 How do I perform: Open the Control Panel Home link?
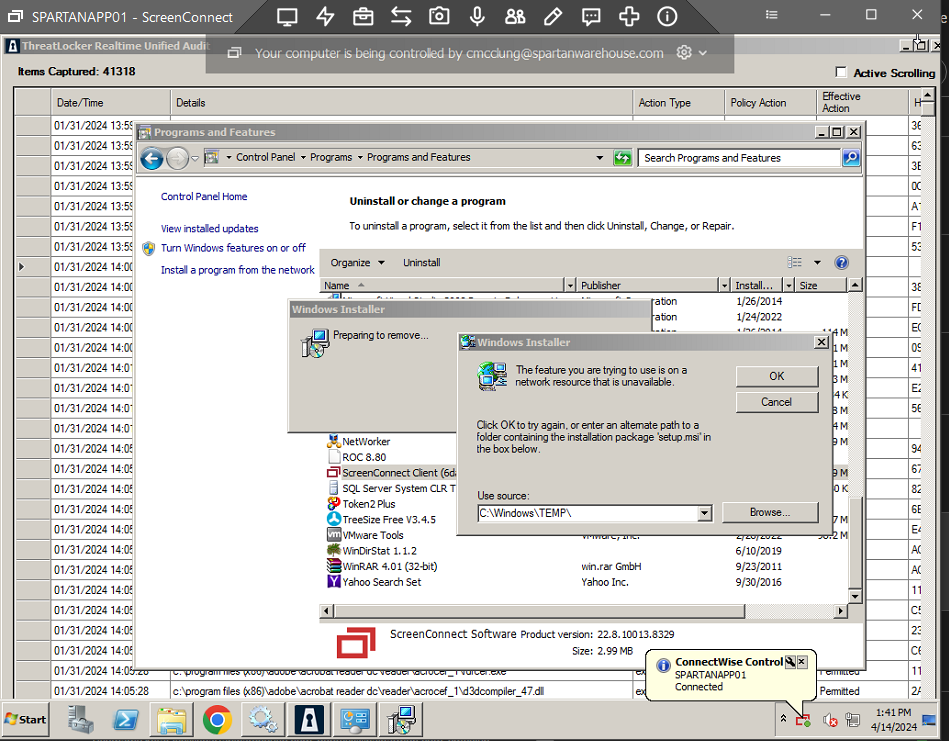(x=204, y=196)
